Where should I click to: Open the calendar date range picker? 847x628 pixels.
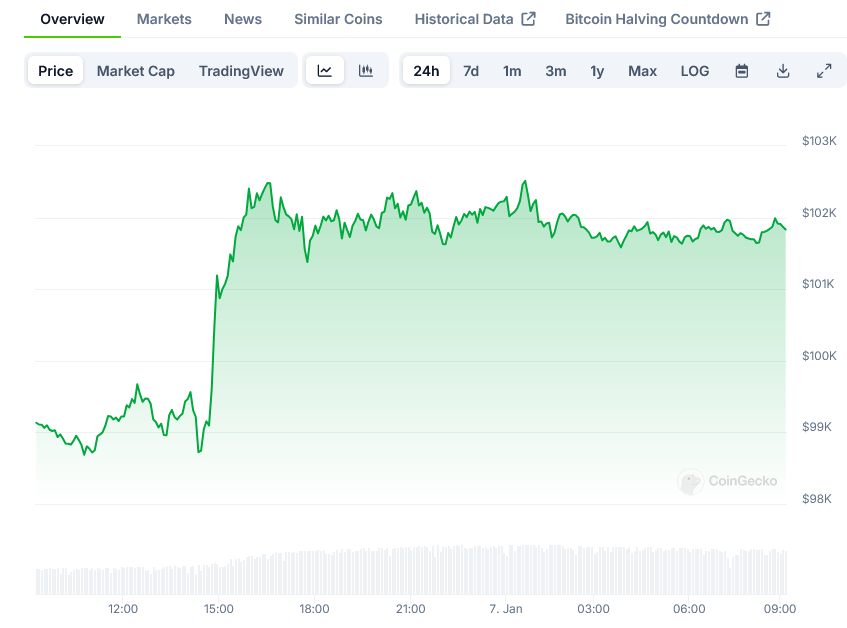point(742,71)
